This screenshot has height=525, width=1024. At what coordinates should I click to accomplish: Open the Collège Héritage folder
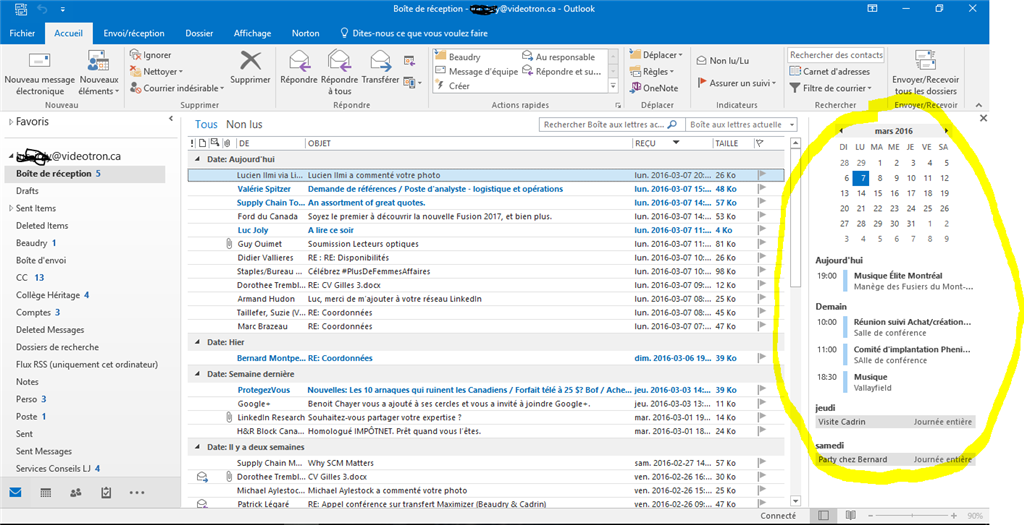(x=48, y=295)
